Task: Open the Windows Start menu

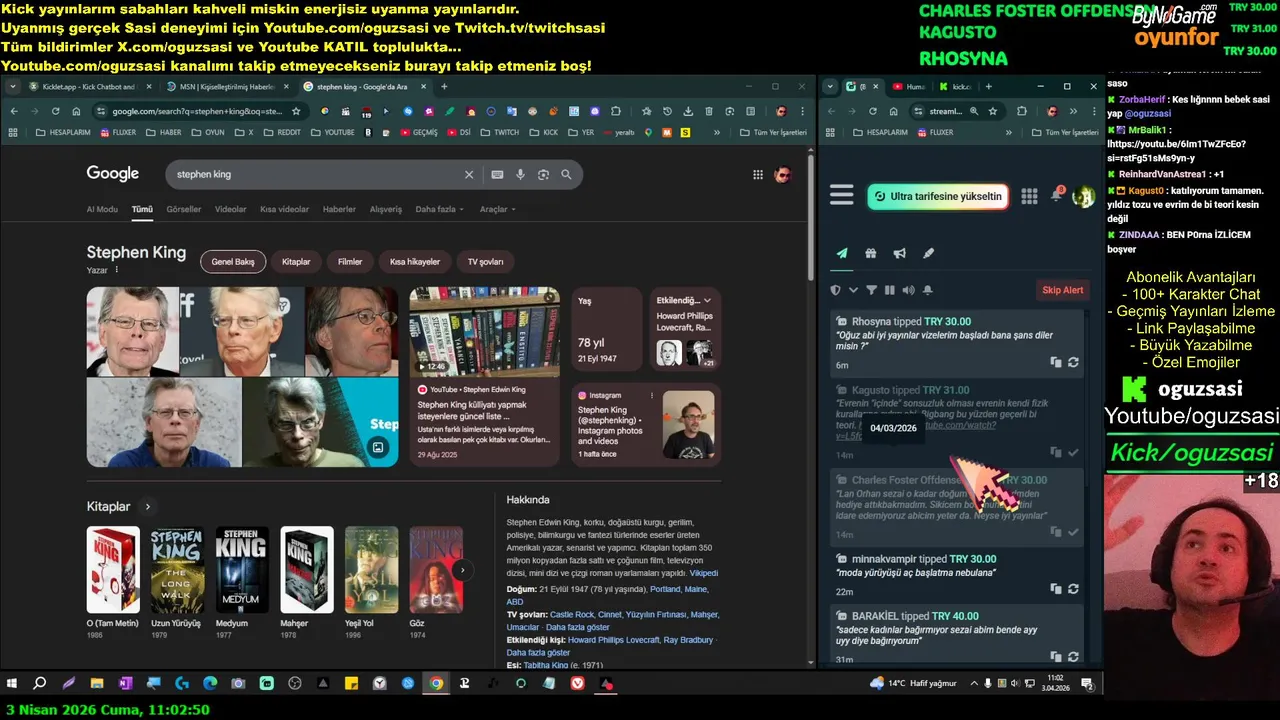Action: click(x=12, y=683)
